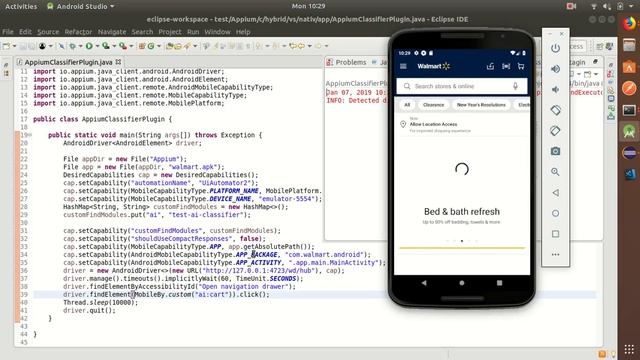Open Show Applications grid in dock
This screenshot has height=360, width=640.
[629, 349]
